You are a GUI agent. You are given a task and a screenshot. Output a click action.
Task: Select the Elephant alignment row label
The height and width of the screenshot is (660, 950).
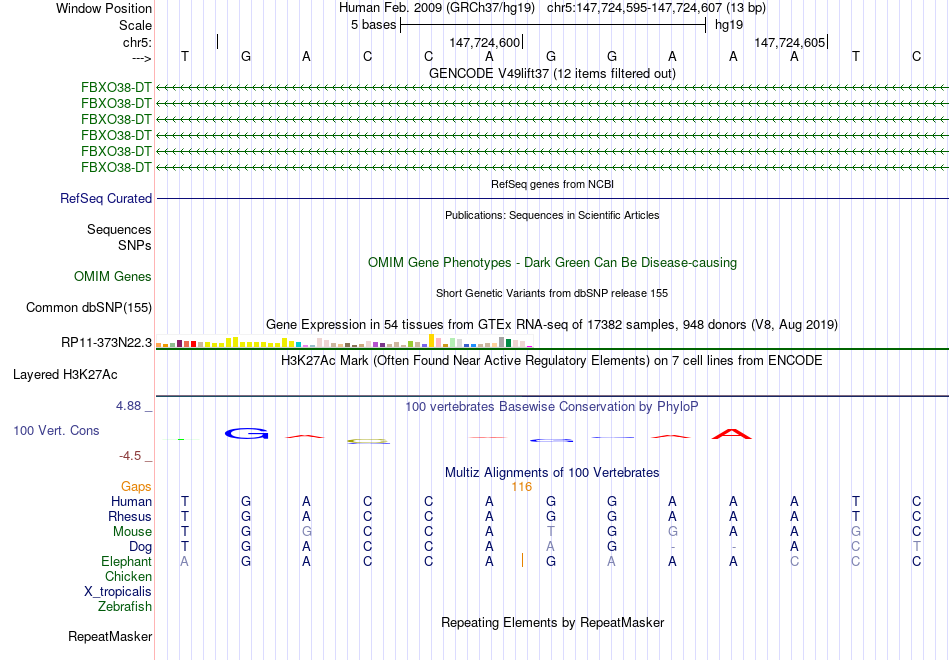tap(127, 562)
